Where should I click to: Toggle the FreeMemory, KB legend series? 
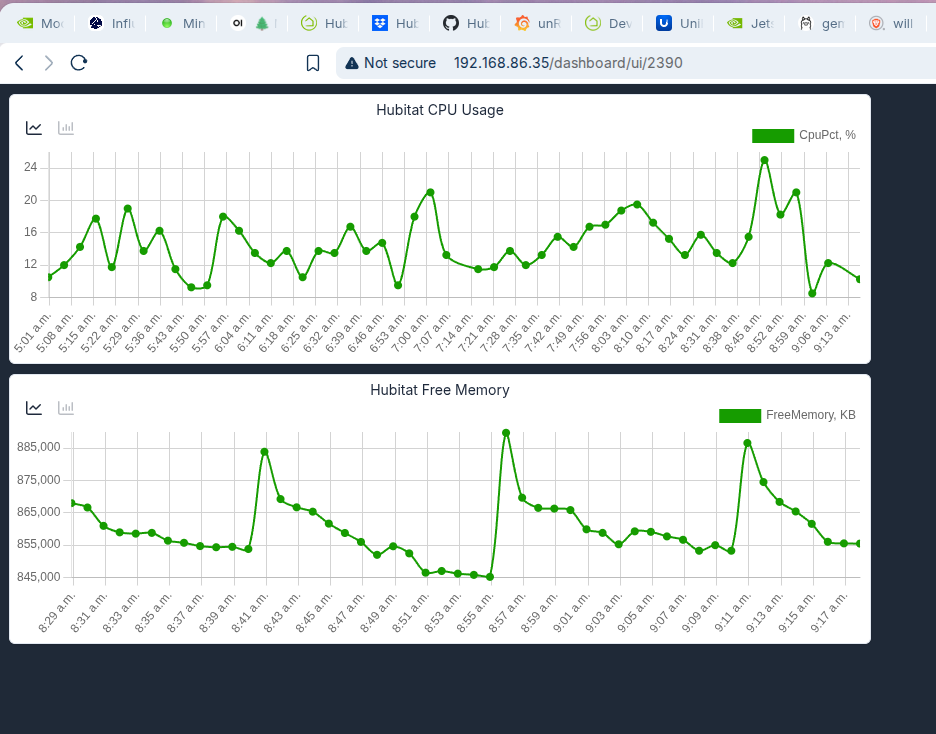tap(787, 416)
